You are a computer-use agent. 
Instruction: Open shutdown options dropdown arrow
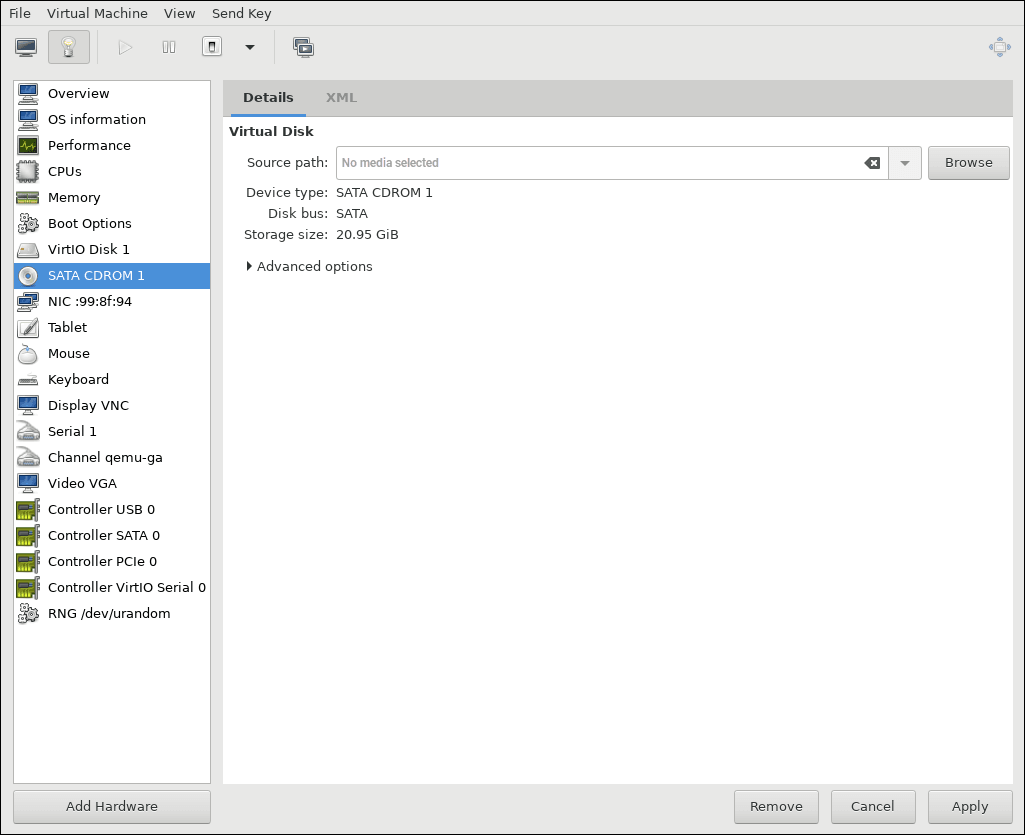(250, 47)
